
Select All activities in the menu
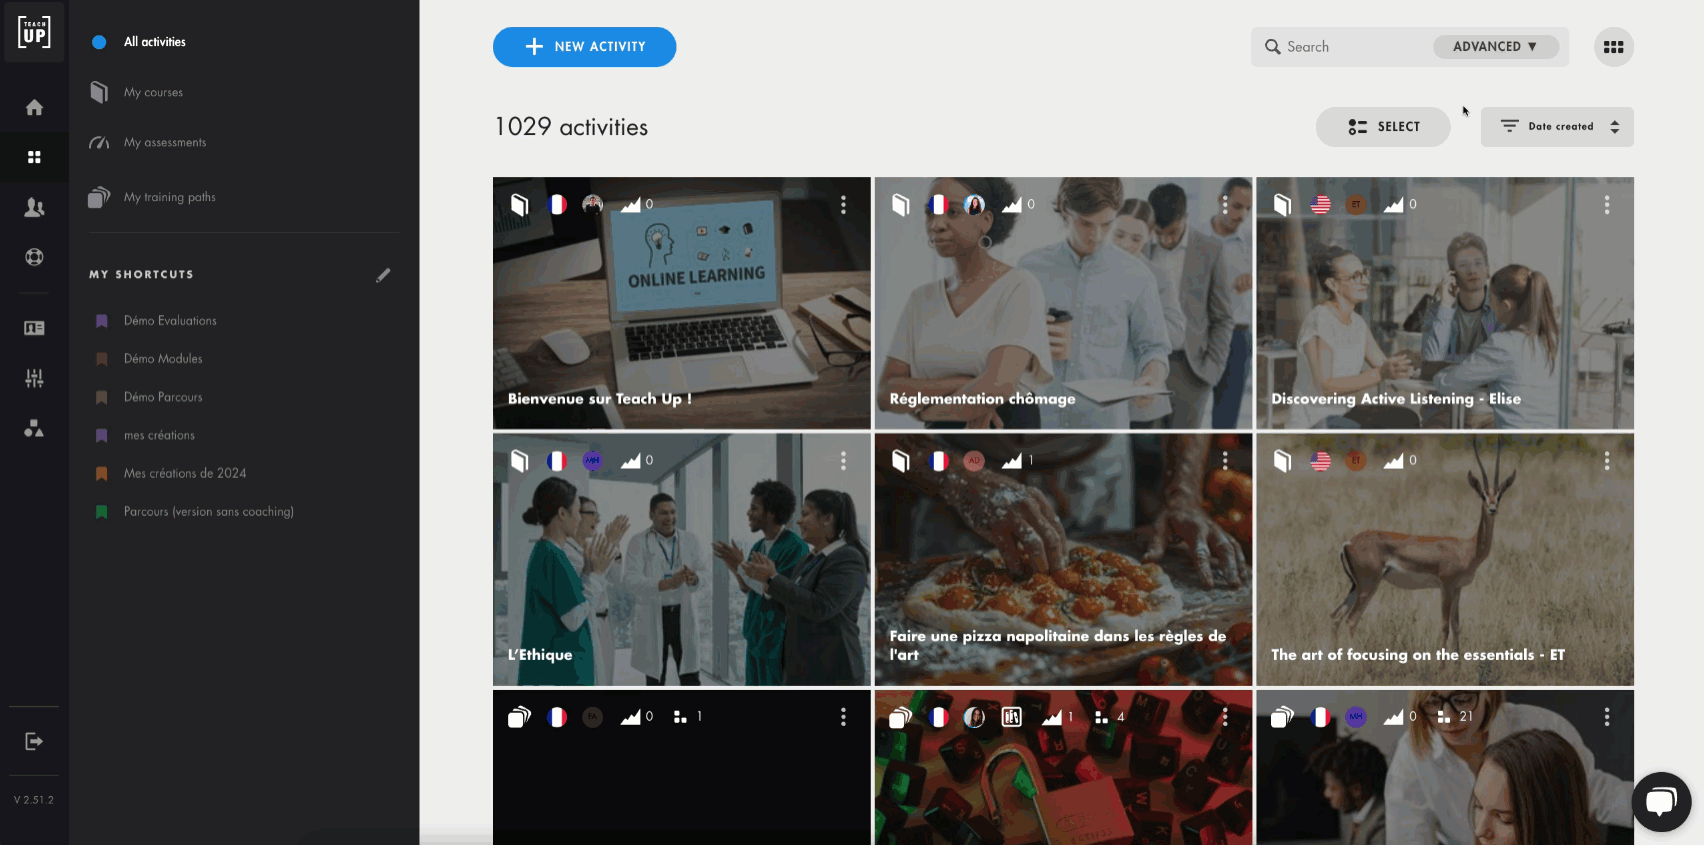coord(155,42)
